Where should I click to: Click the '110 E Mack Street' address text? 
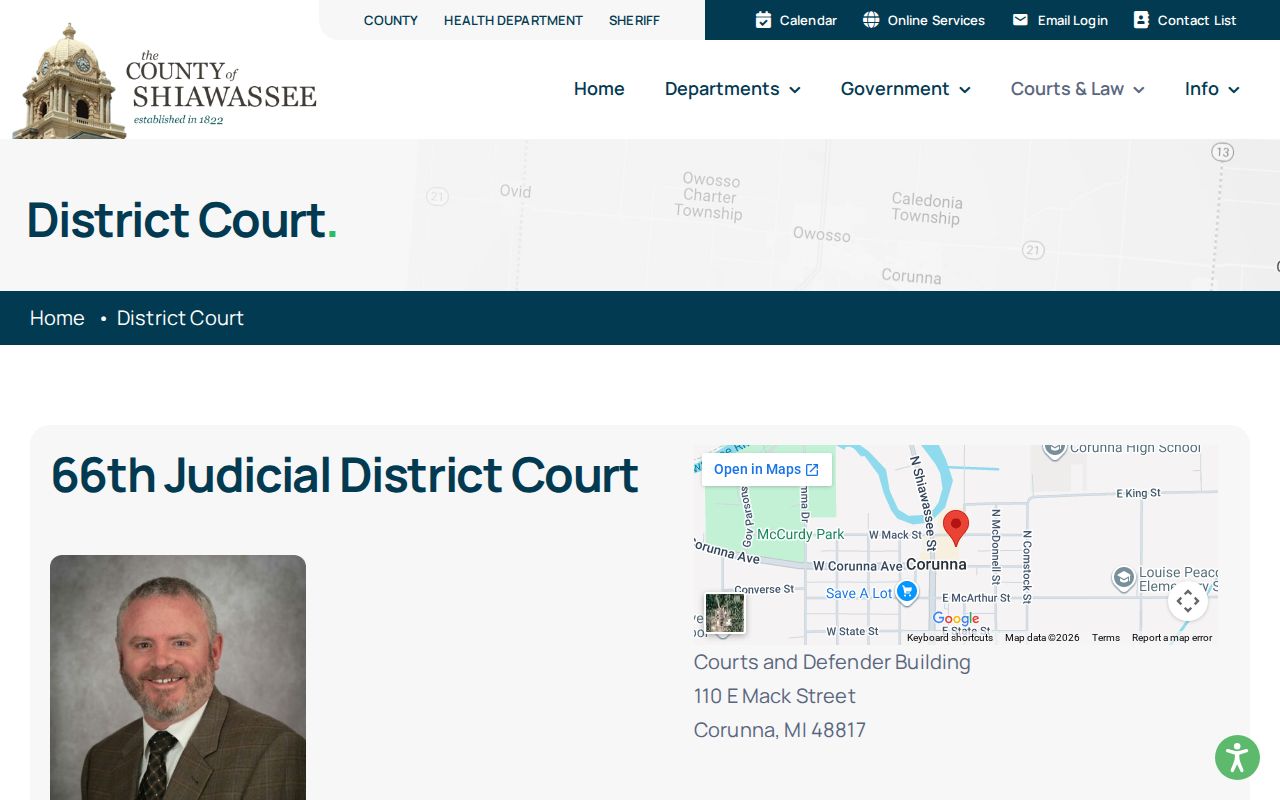[x=775, y=696]
